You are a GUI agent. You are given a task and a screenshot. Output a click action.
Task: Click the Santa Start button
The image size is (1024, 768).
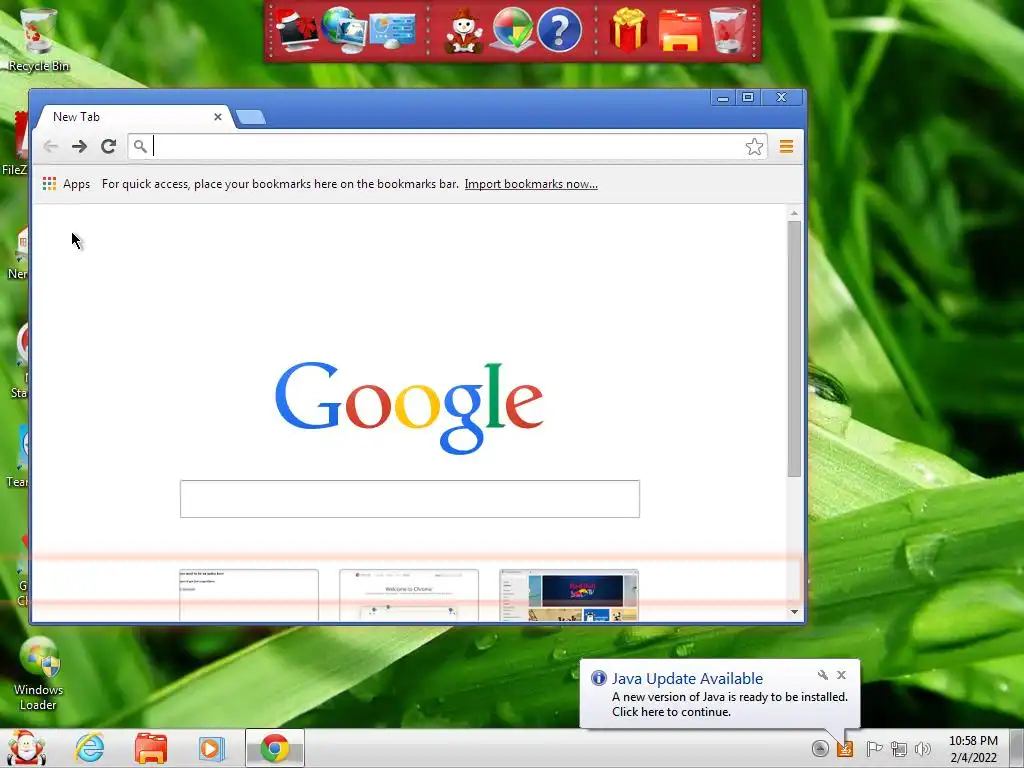(x=25, y=748)
